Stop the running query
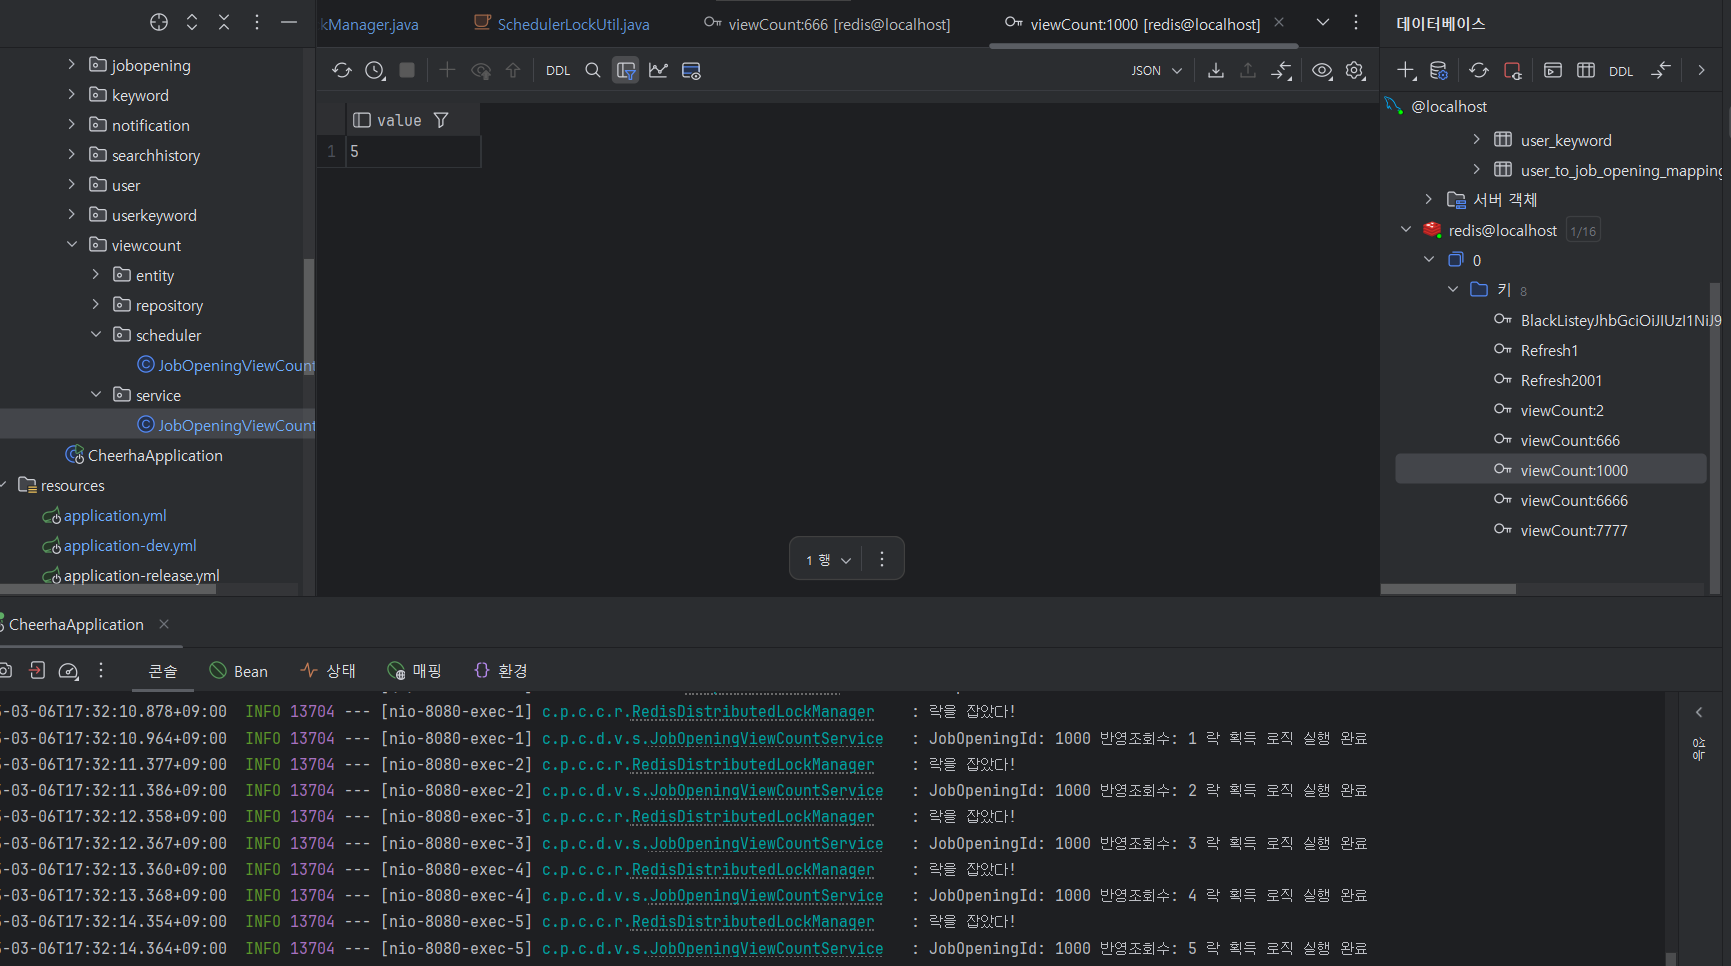The image size is (1731, 966). (x=407, y=70)
